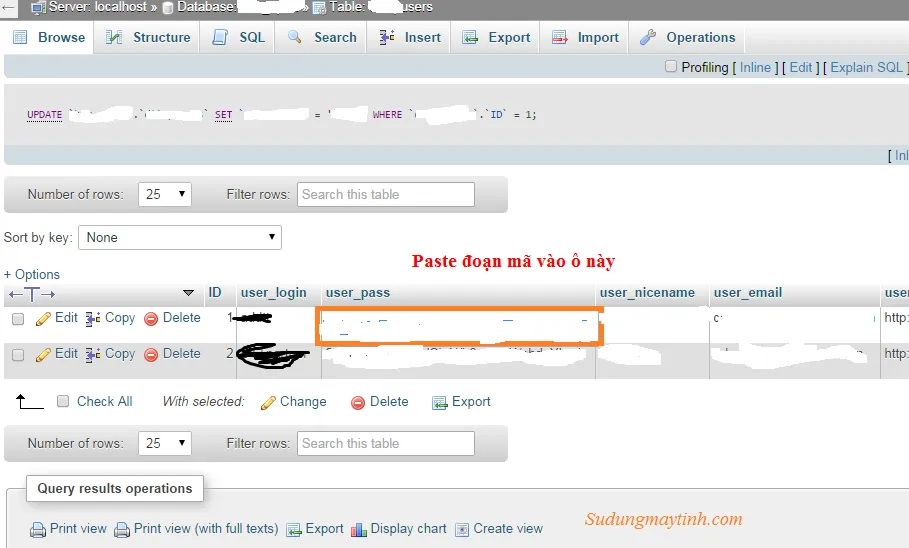Click the table icon in breadcrumb
Viewport: 909px width, 548px height.
[x=319, y=8]
